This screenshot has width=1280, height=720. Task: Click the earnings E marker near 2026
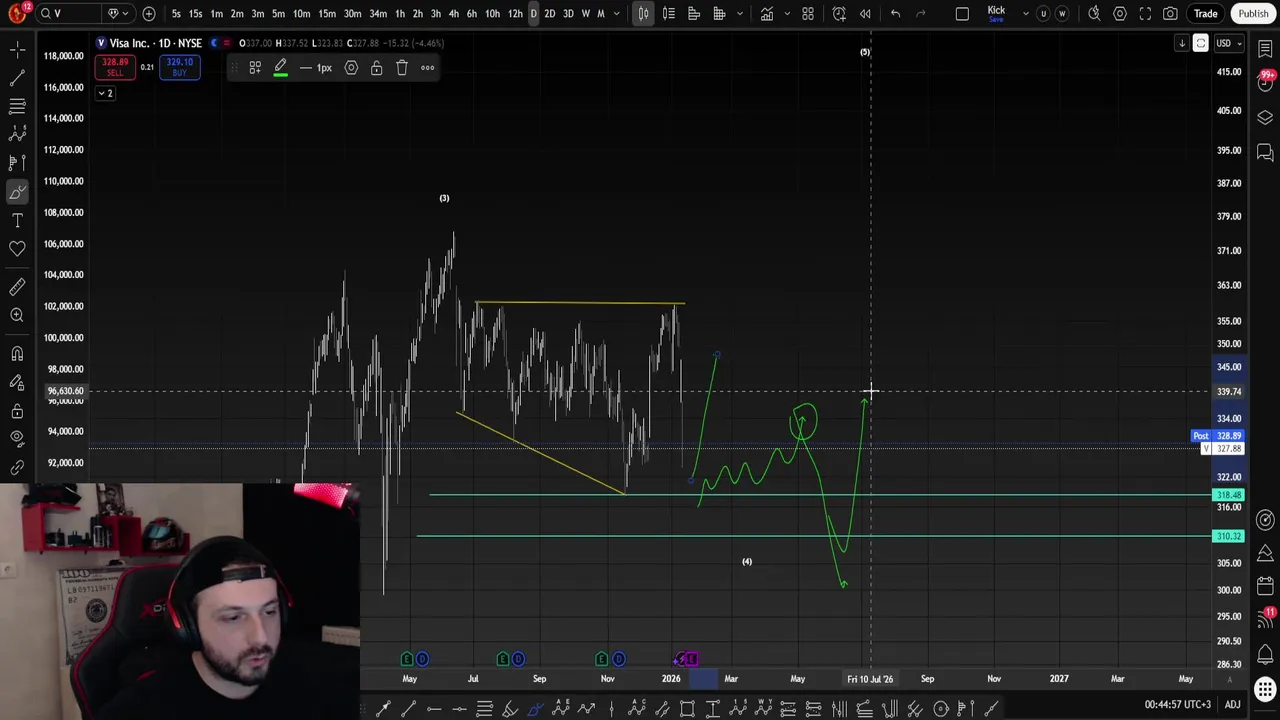point(691,659)
